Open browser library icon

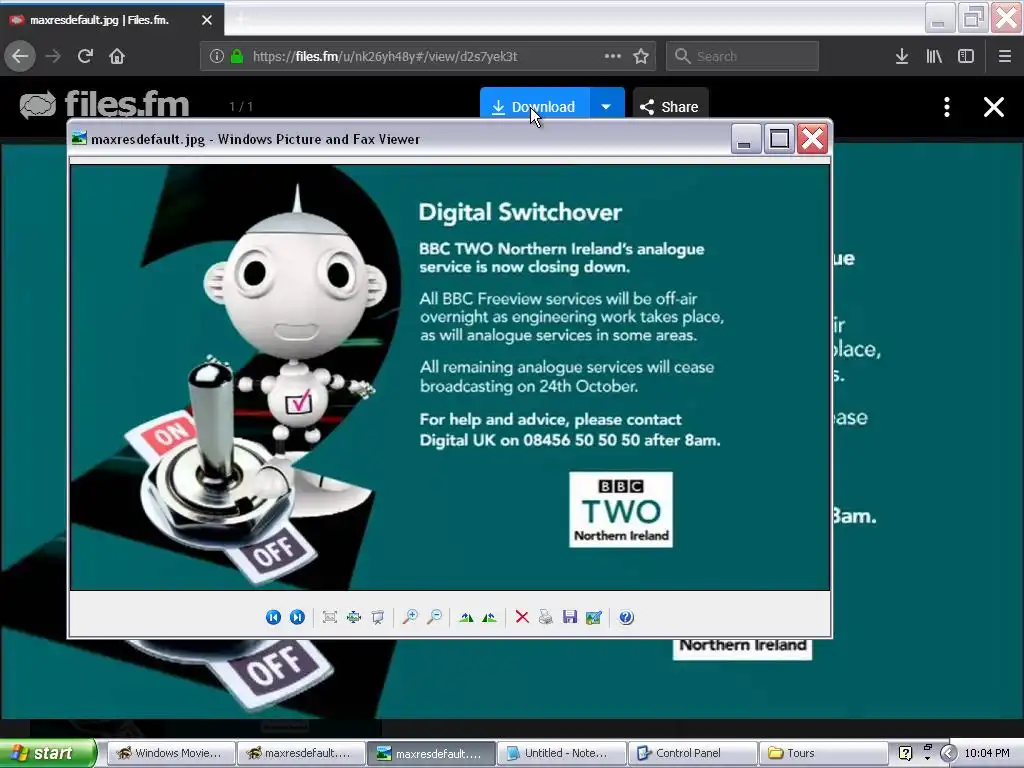pos(934,56)
